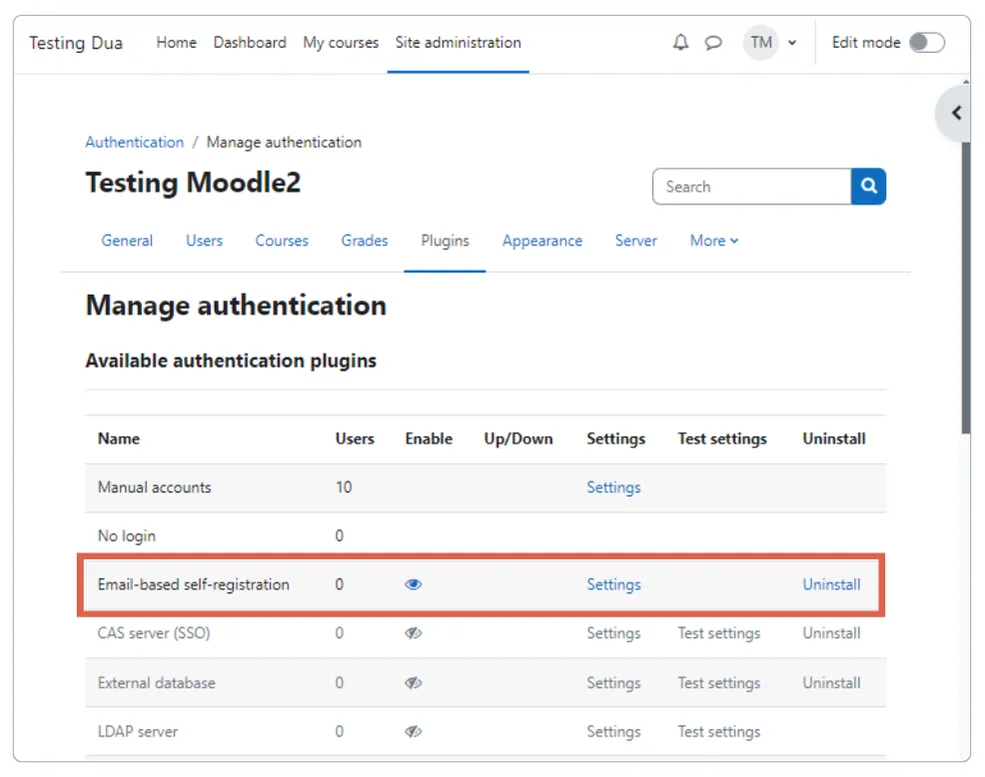Open the Site administration menu
Screen dimensions: 985x777
pyautogui.click(x=458, y=43)
